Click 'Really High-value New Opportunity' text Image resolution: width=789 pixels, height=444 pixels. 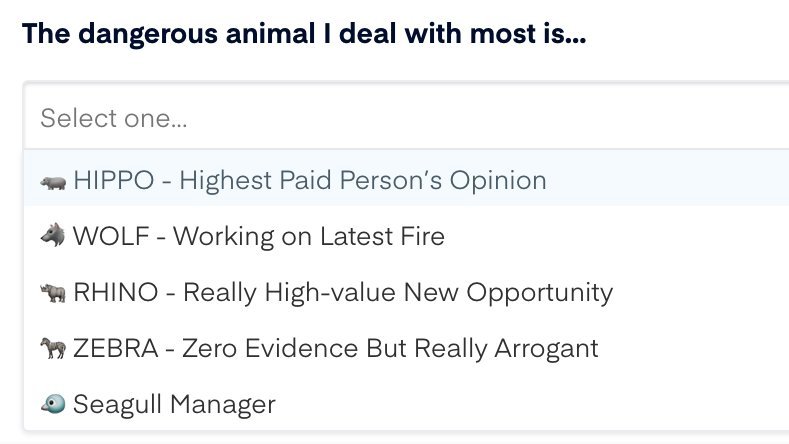click(x=398, y=293)
